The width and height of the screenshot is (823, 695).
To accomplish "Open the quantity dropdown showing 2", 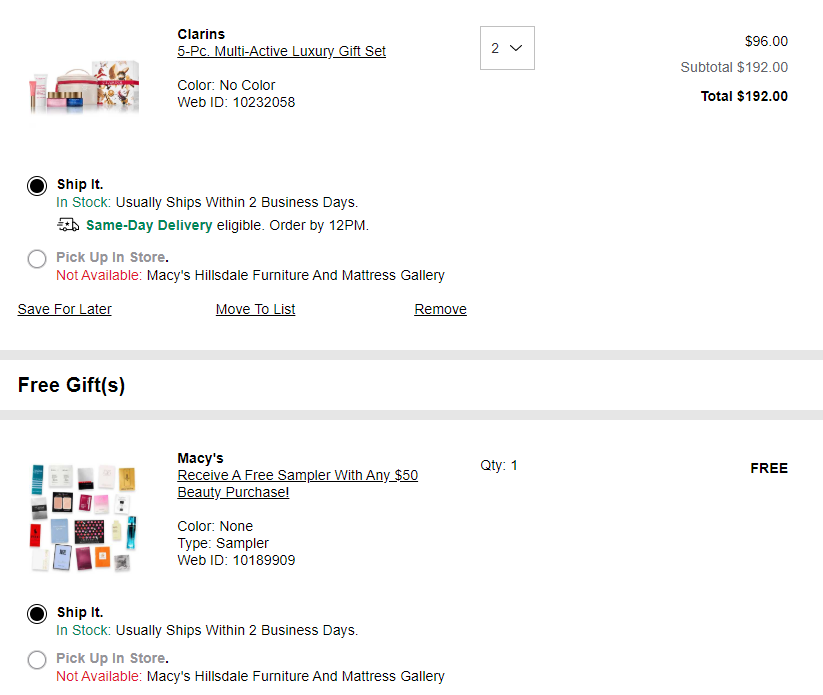I will point(507,48).
